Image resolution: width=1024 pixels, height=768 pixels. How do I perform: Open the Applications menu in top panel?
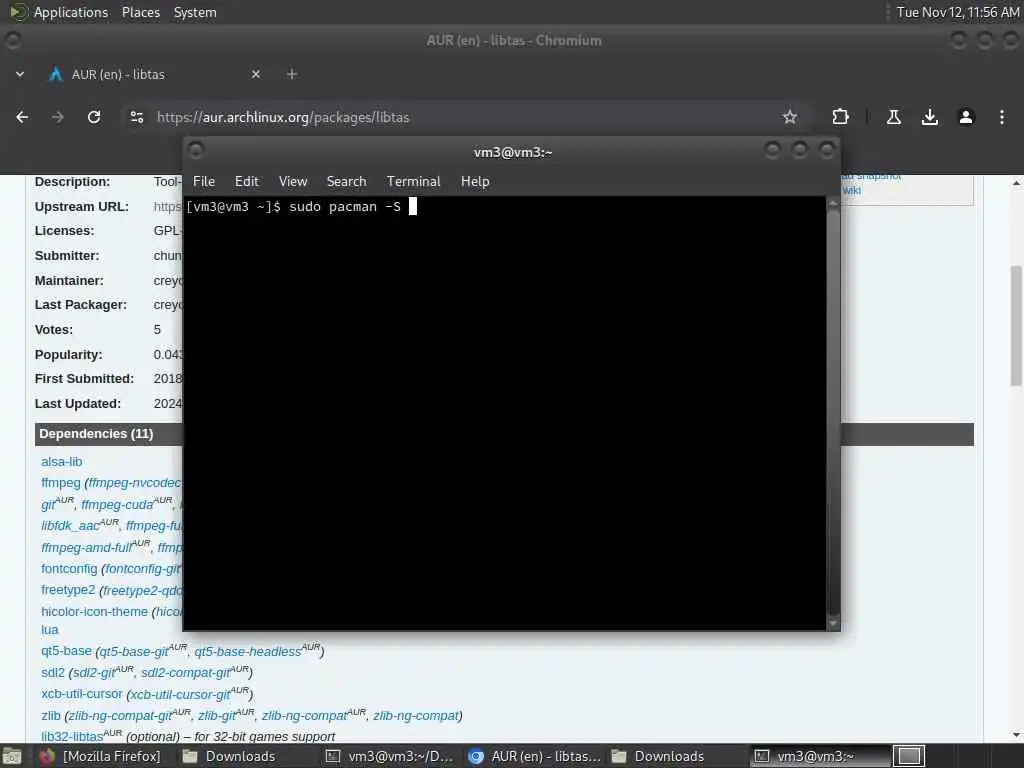[71, 12]
